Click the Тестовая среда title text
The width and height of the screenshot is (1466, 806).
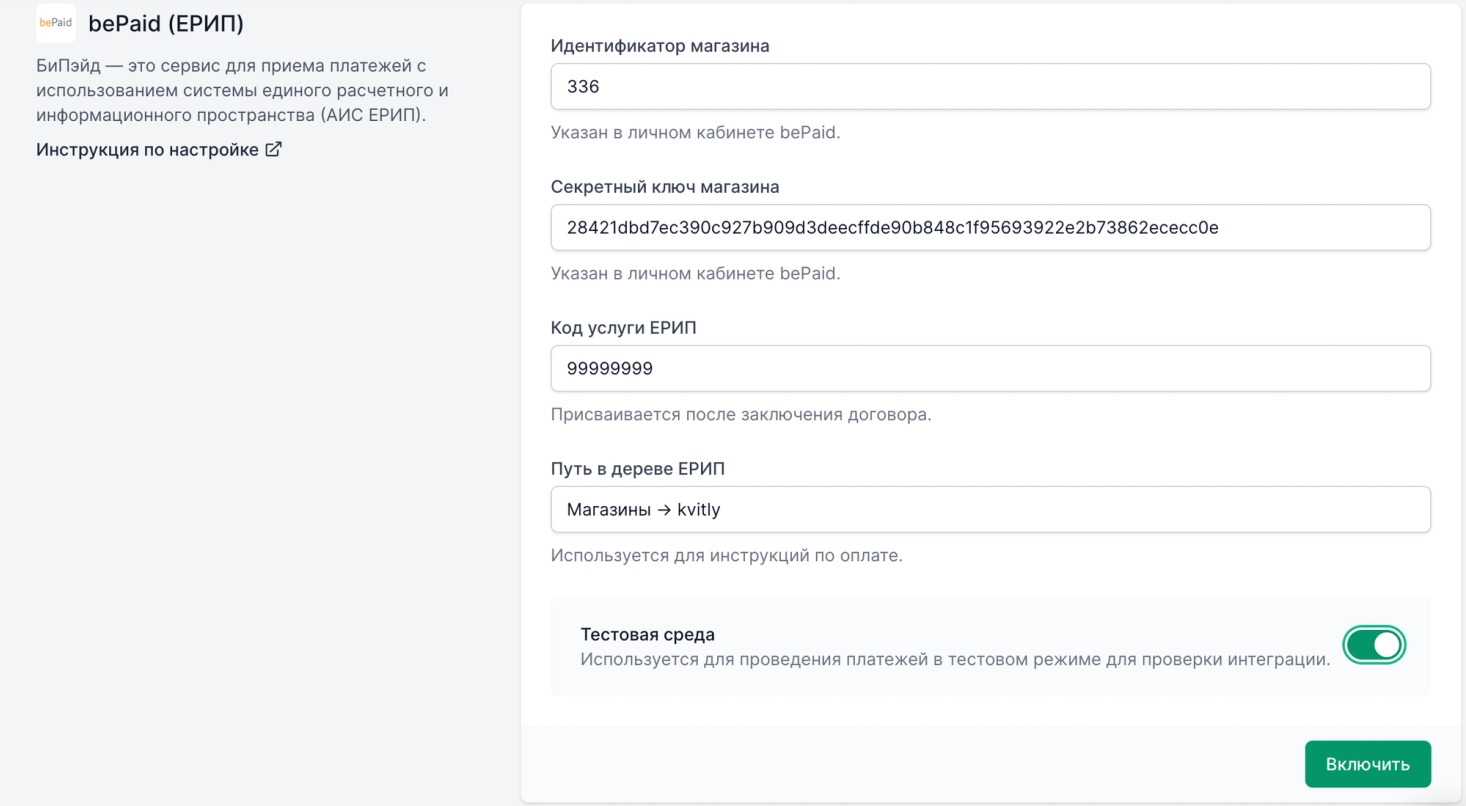tap(647, 634)
